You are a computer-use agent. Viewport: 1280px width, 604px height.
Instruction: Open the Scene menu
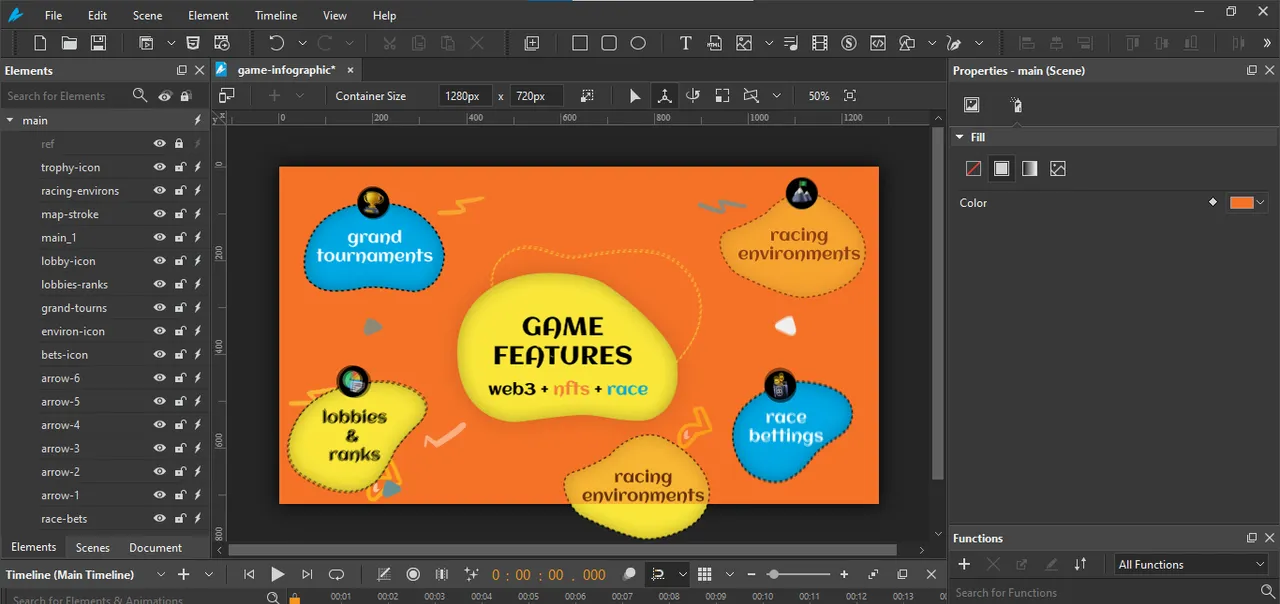point(147,15)
